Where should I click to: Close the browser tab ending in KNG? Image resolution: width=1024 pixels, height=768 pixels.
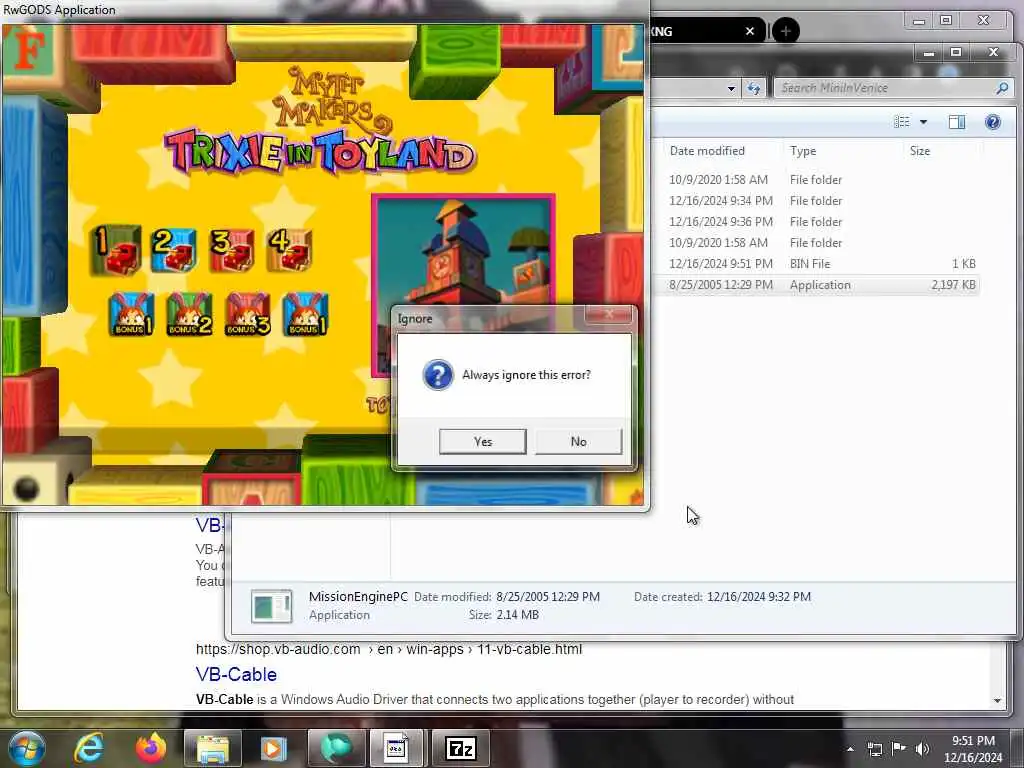(x=750, y=31)
